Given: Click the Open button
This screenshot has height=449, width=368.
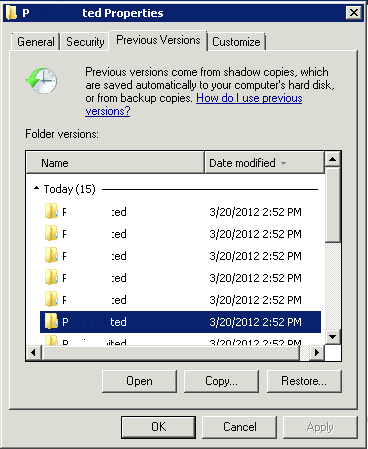Looking at the screenshot, I should tap(139, 381).
